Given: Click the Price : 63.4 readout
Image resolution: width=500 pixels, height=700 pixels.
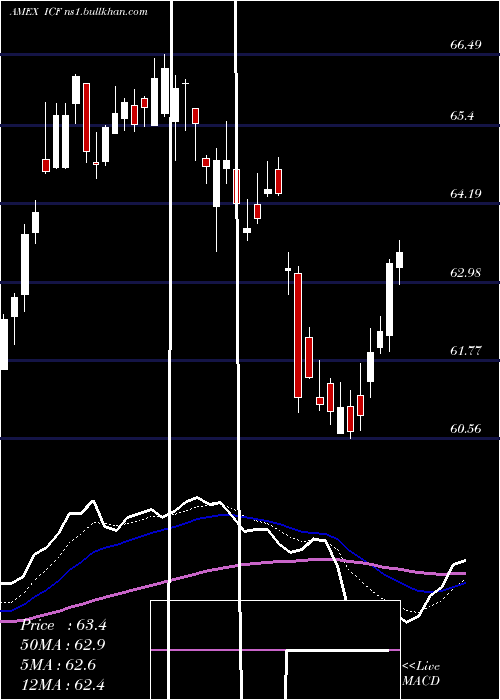Looking at the screenshot, I should tap(63, 625).
